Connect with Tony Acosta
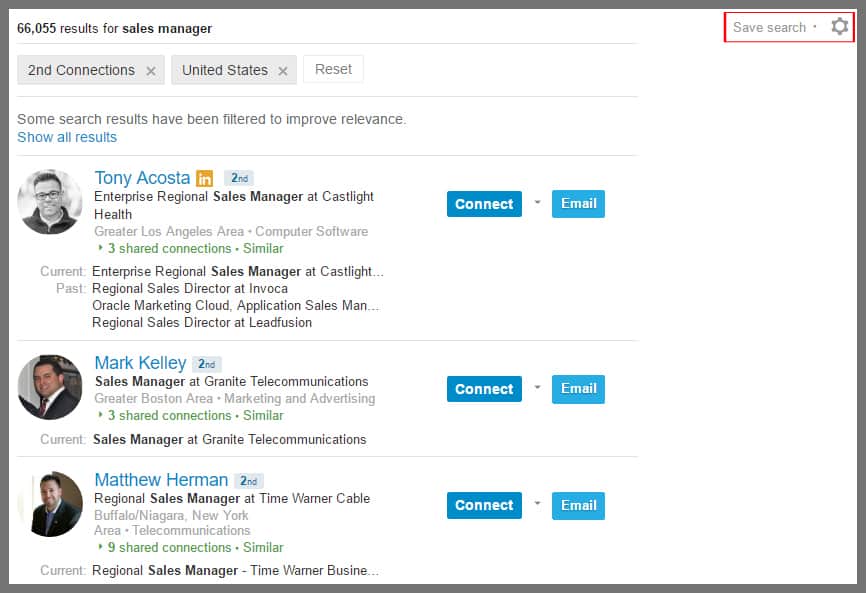866x593 pixels. tap(484, 204)
